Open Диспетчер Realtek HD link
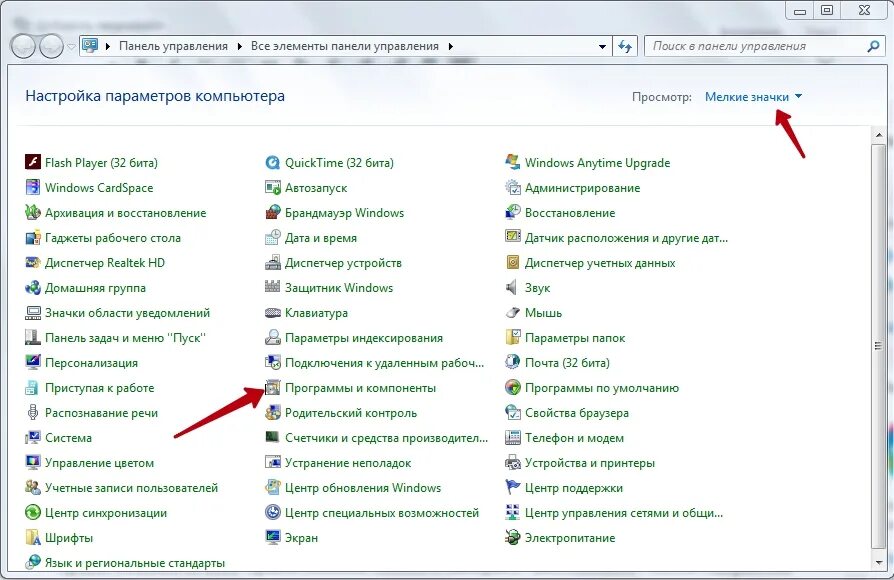Screen dimensions: 894x580 (105, 263)
